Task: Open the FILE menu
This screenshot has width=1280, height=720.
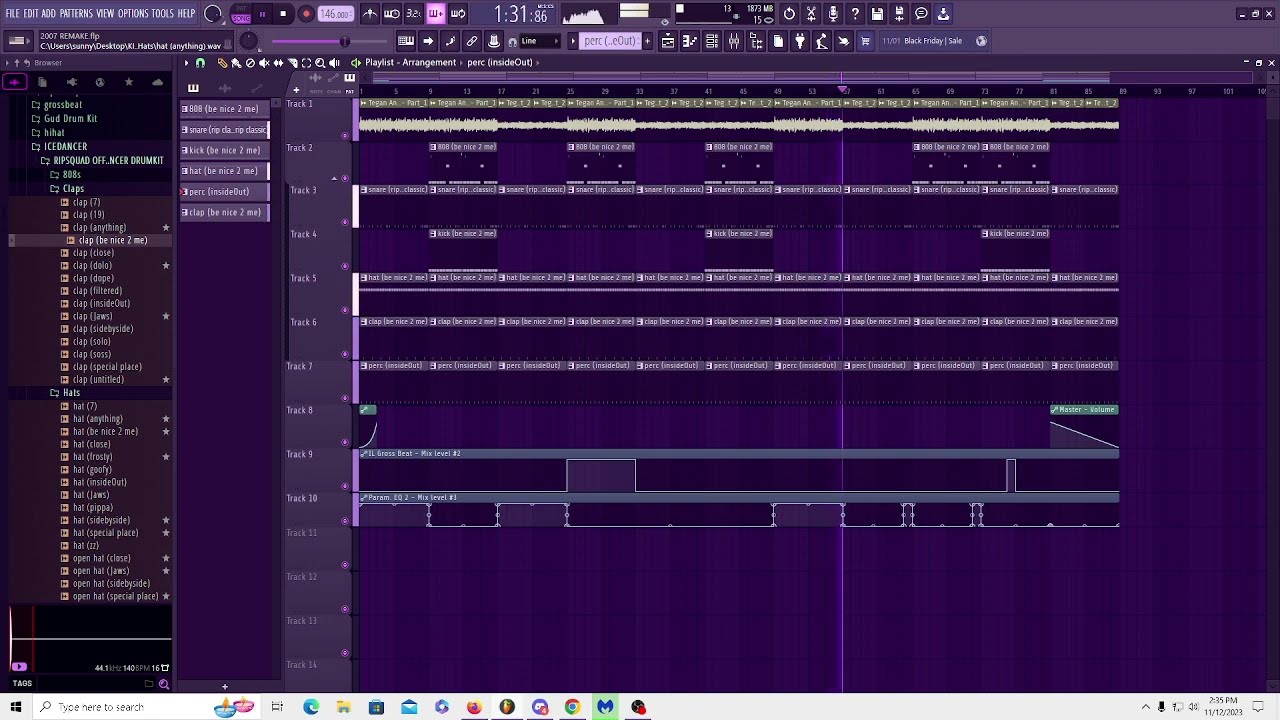Action: click(x=13, y=14)
